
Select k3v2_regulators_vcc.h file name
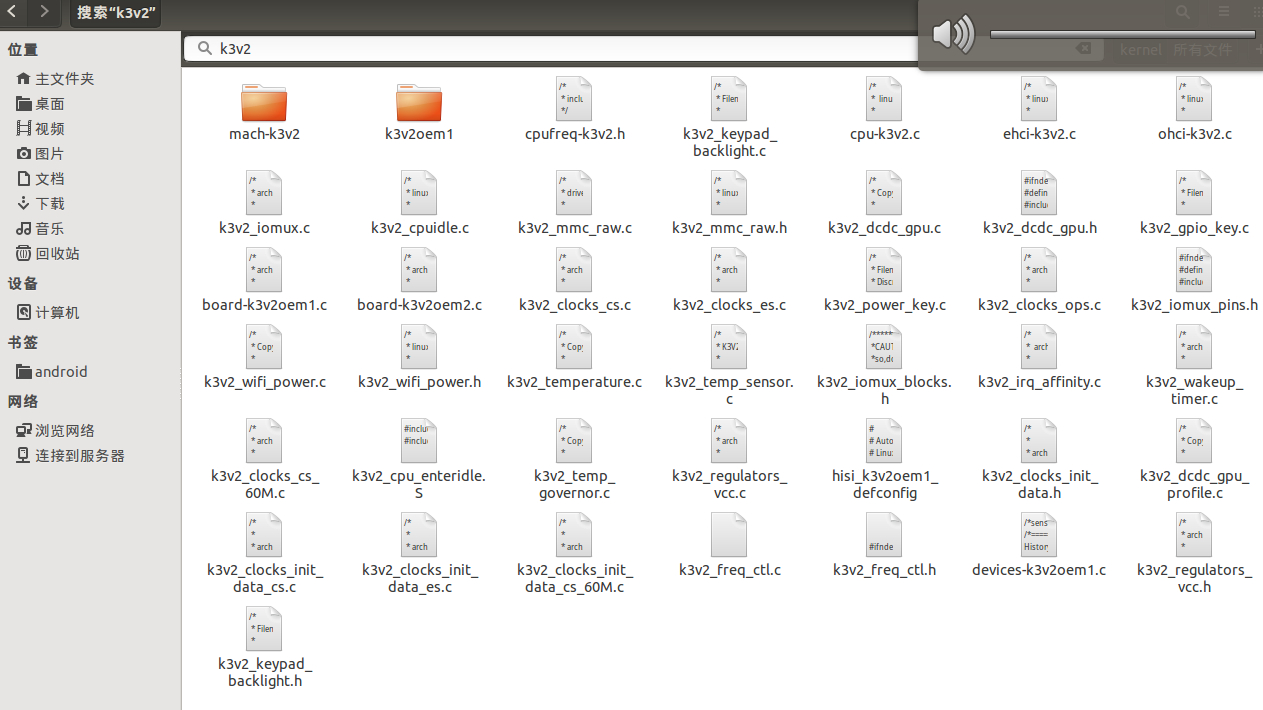pyautogui.click(x=1194, y=578)
